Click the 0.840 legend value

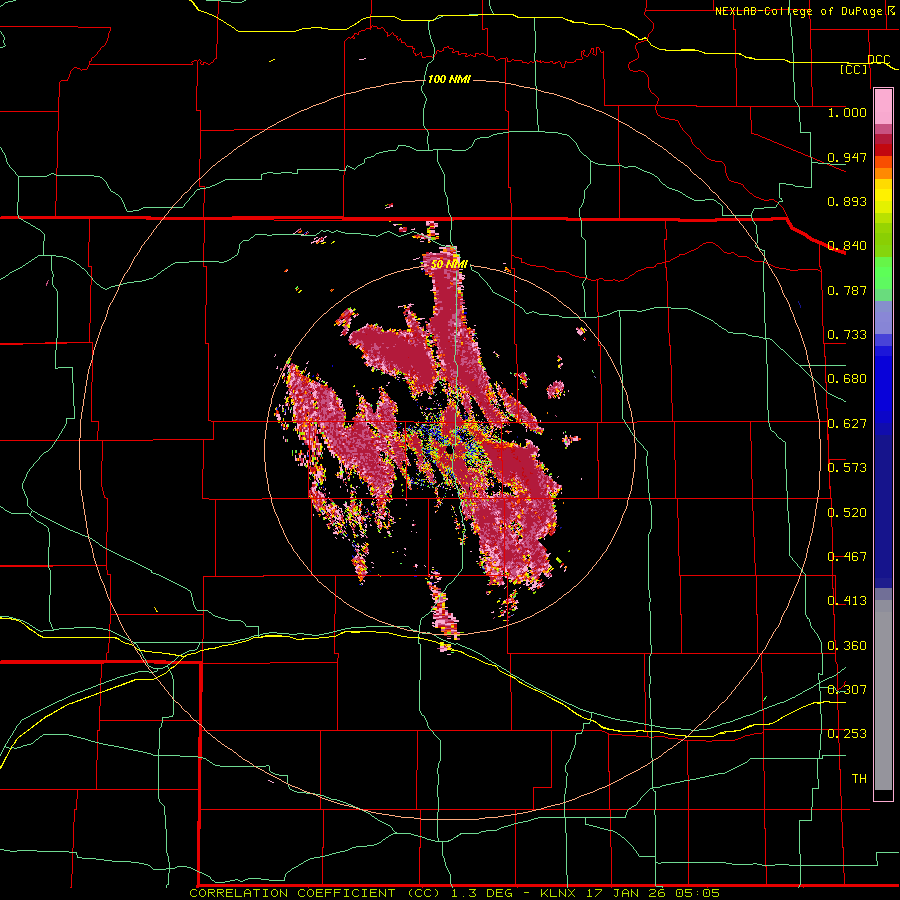coord(847,246)
